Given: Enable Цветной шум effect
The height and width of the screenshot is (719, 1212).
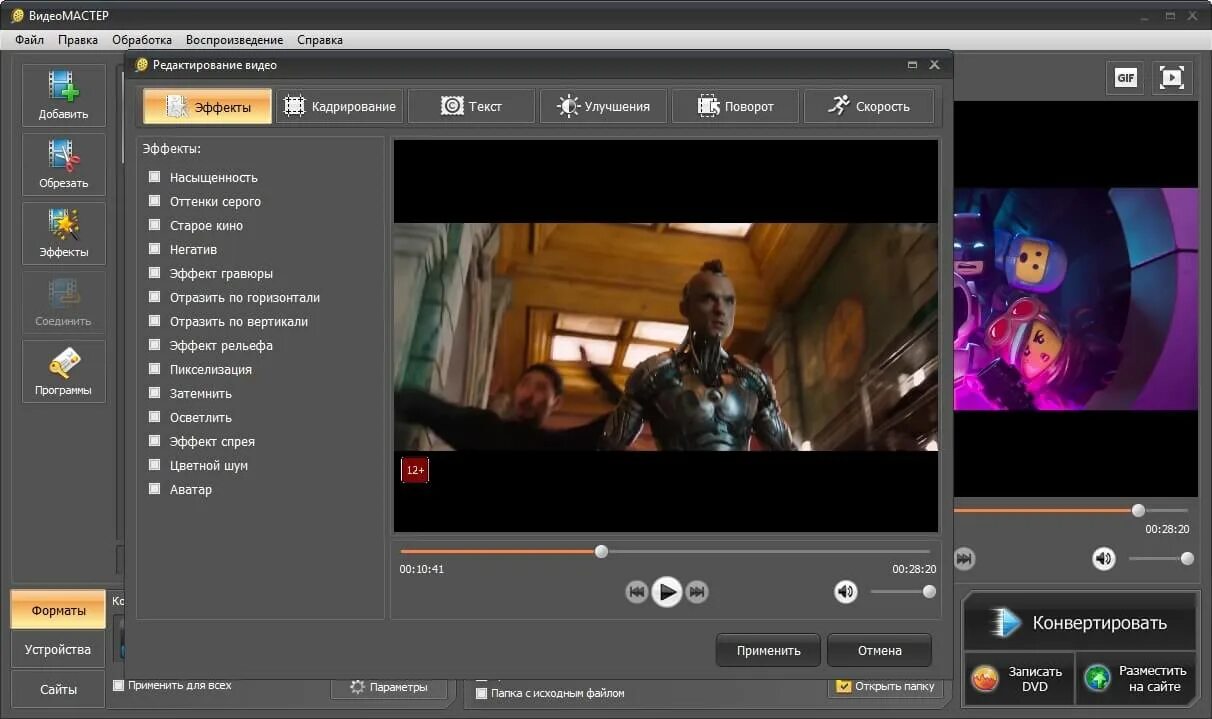Looking at the screenshot, I should [154, 465].
